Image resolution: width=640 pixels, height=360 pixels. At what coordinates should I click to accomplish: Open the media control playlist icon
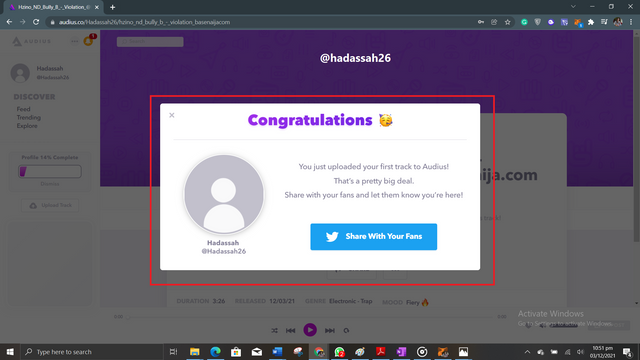tap(604, 22)
